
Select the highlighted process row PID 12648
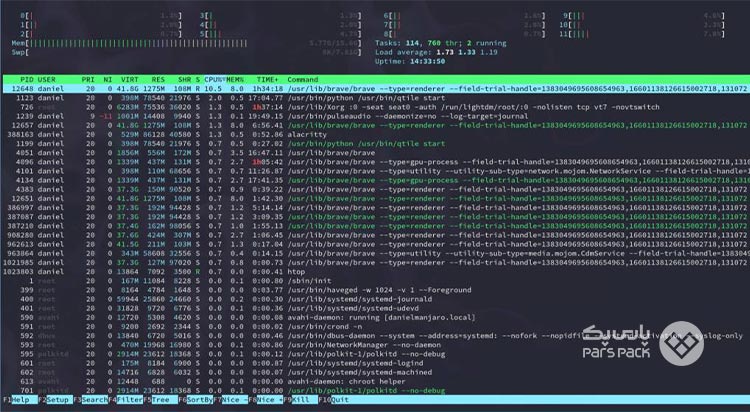376,89
